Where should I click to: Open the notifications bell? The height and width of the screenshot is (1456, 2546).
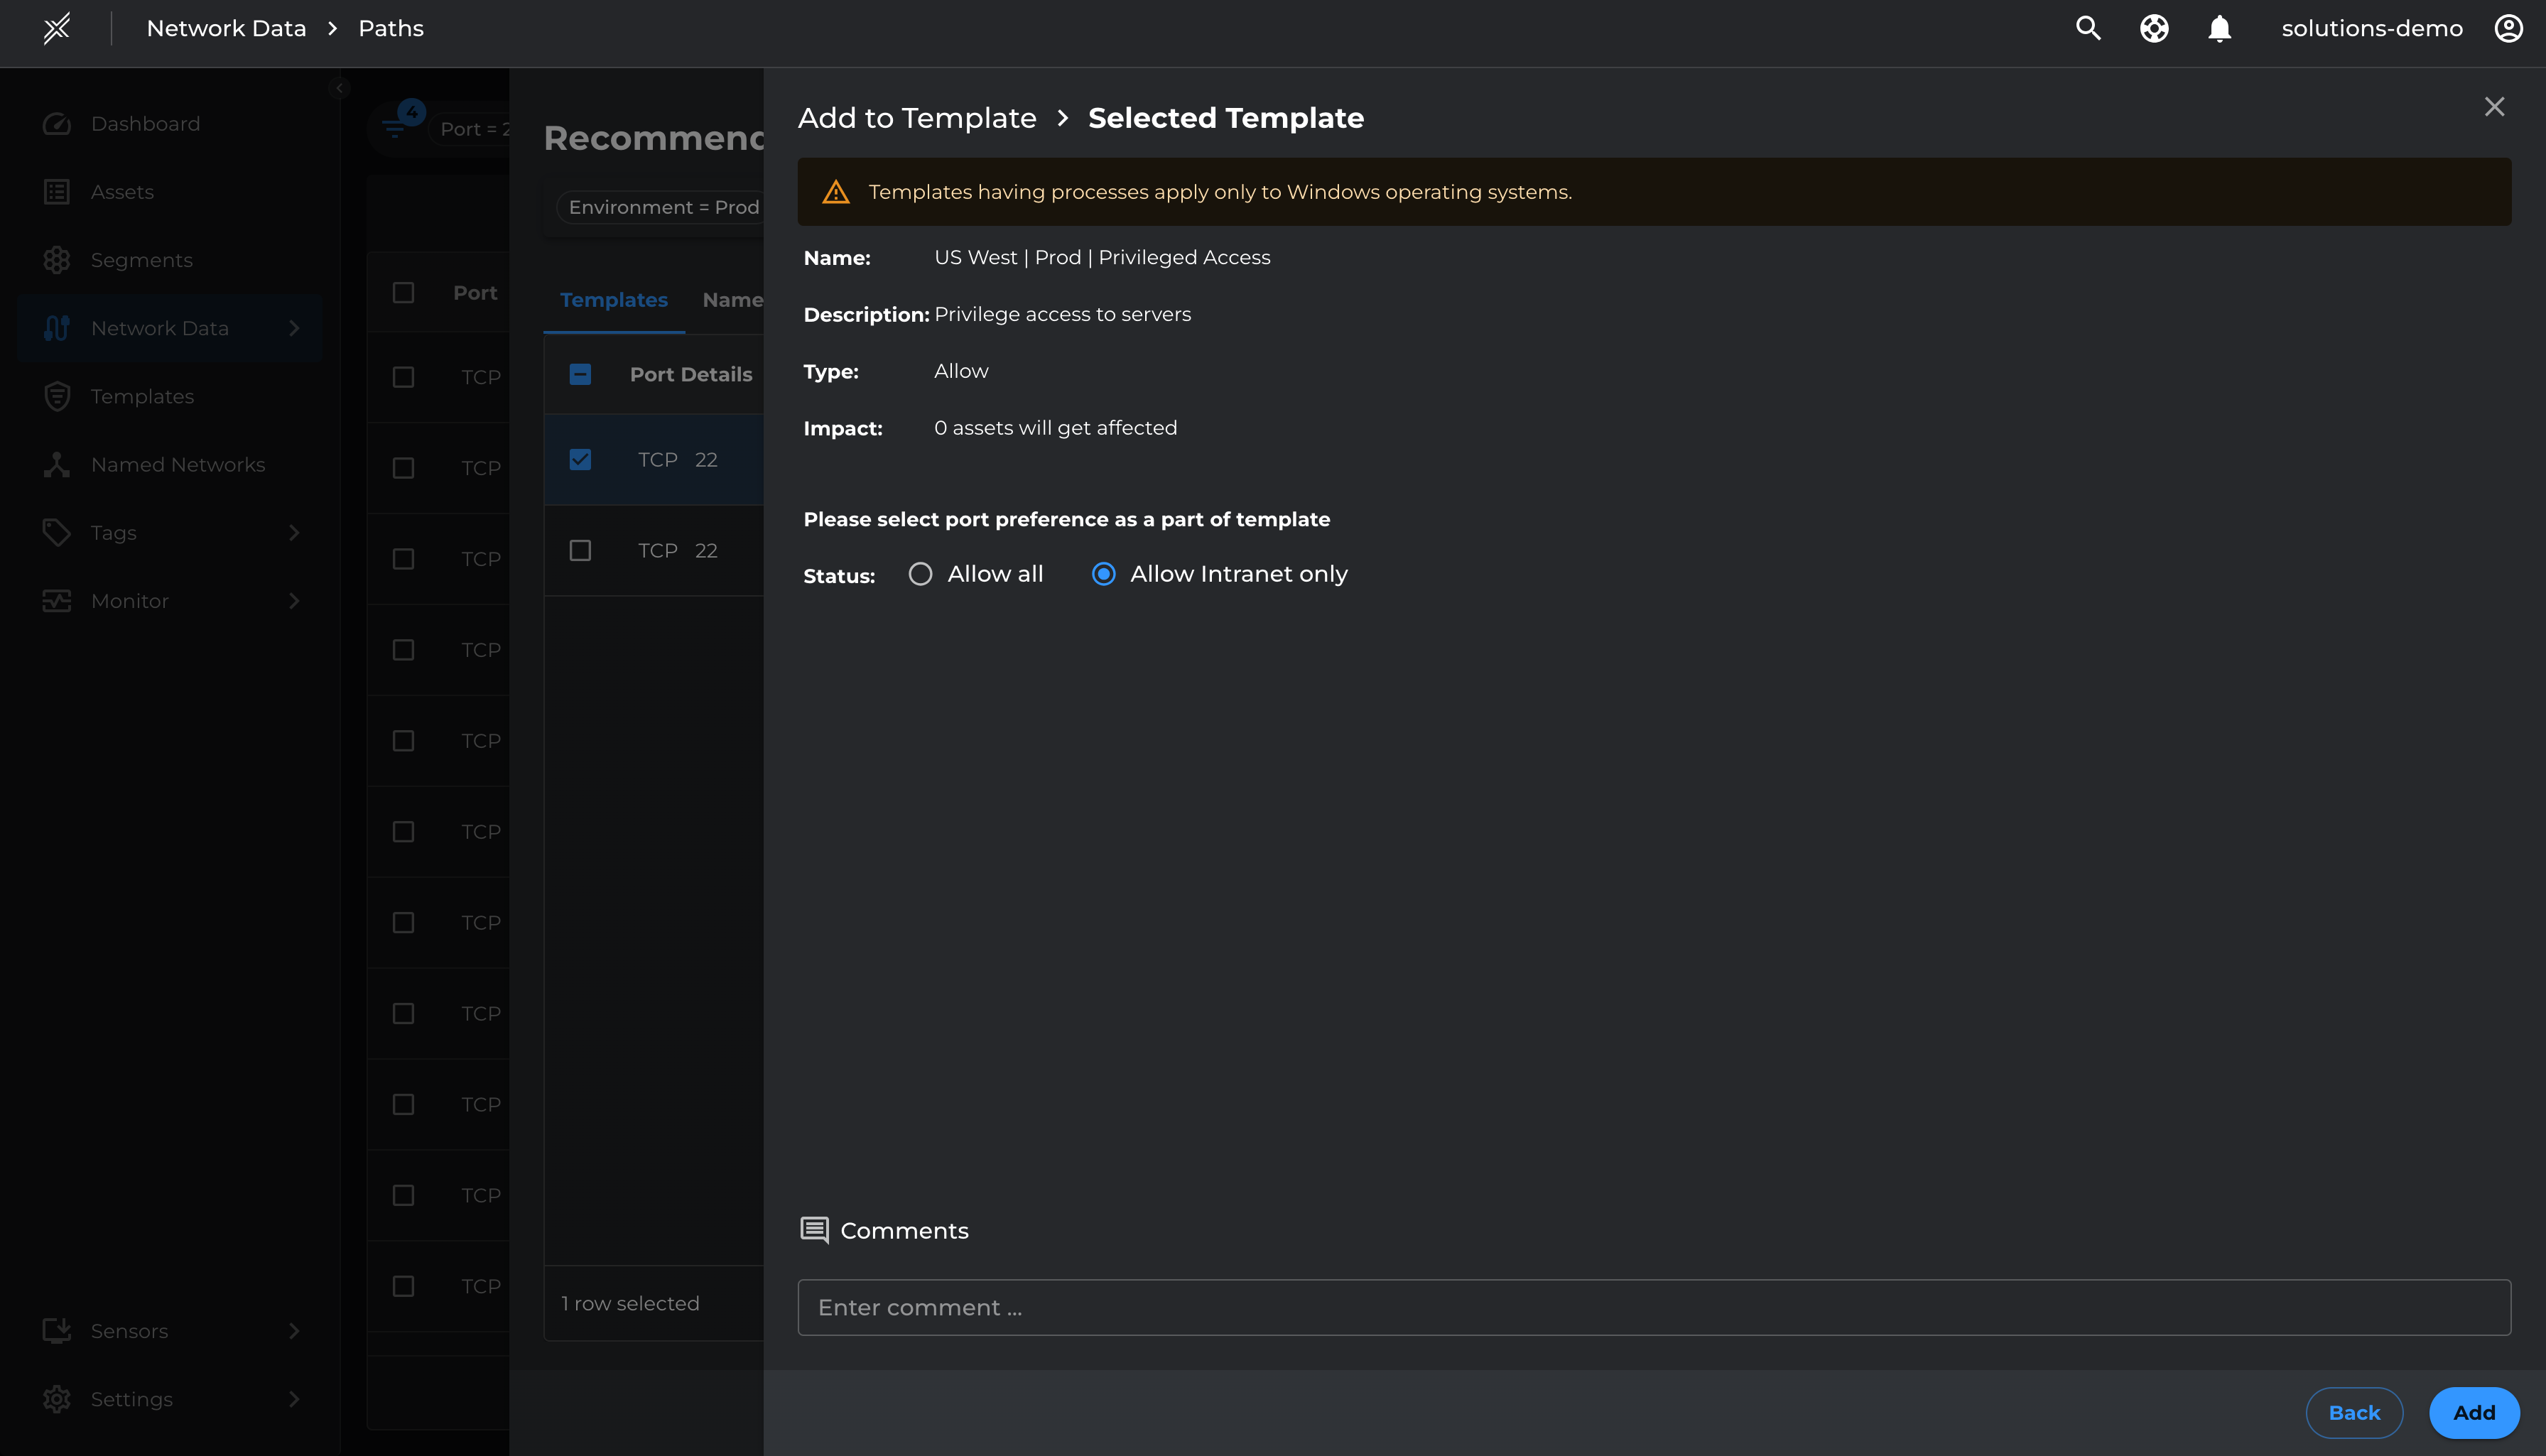tap(2219, 28)
